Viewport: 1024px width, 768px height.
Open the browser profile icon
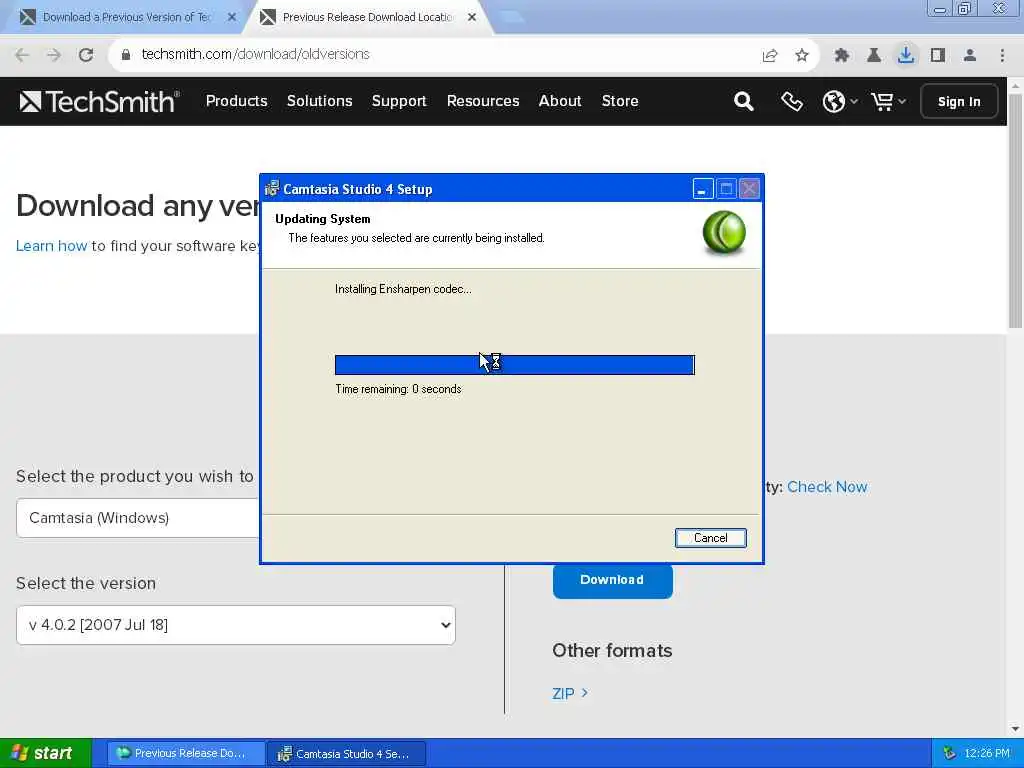970,56
